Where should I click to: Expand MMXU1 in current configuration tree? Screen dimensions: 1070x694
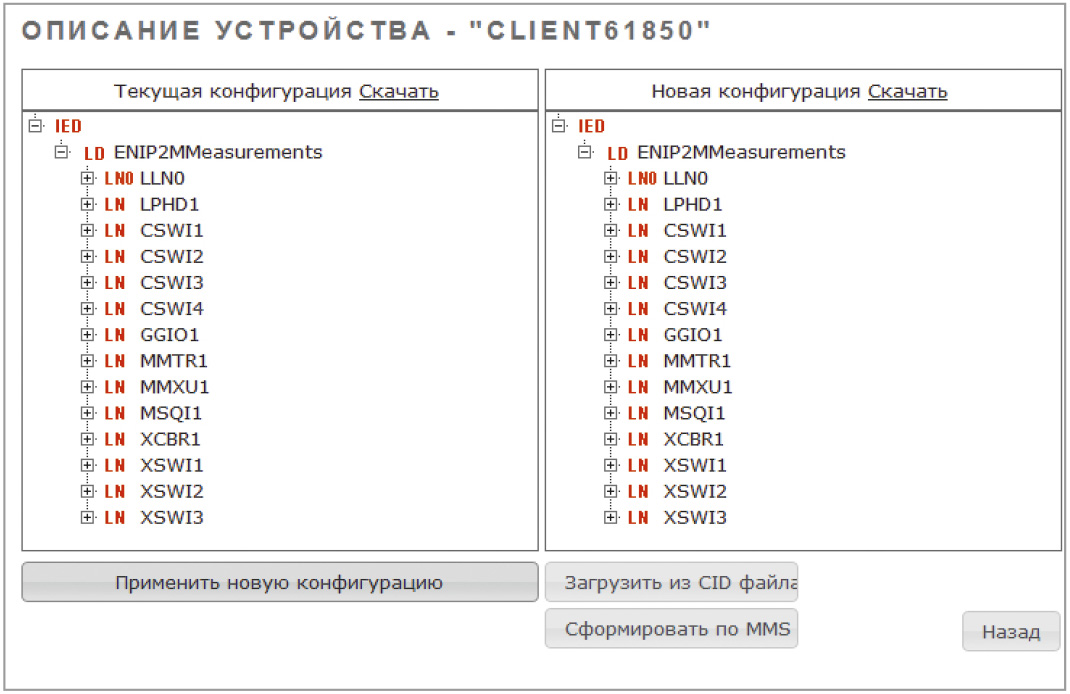(87, 387)
